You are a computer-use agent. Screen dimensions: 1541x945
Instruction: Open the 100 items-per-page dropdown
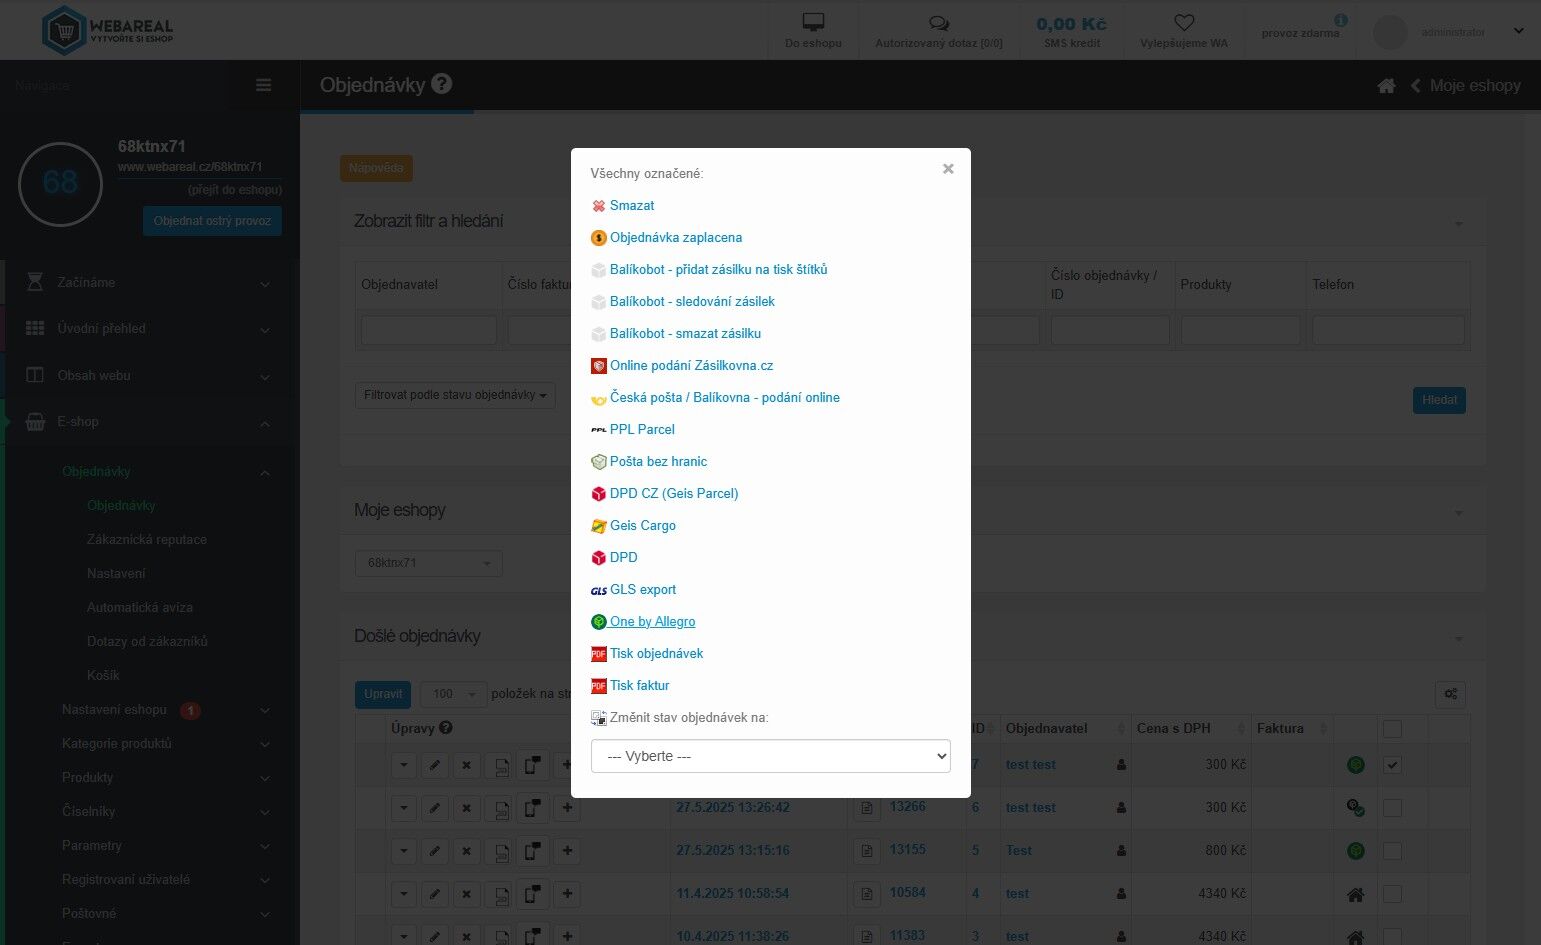(453, 694)
